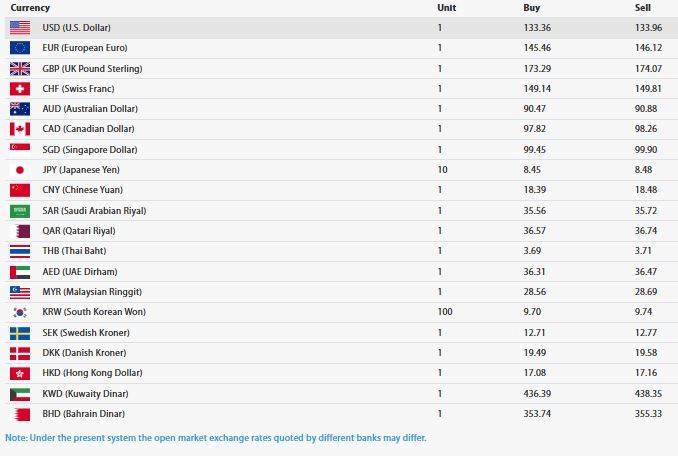Select the USD (U.S. Dollar) row
The image size is (678, 456).
(x=341, y=28)
